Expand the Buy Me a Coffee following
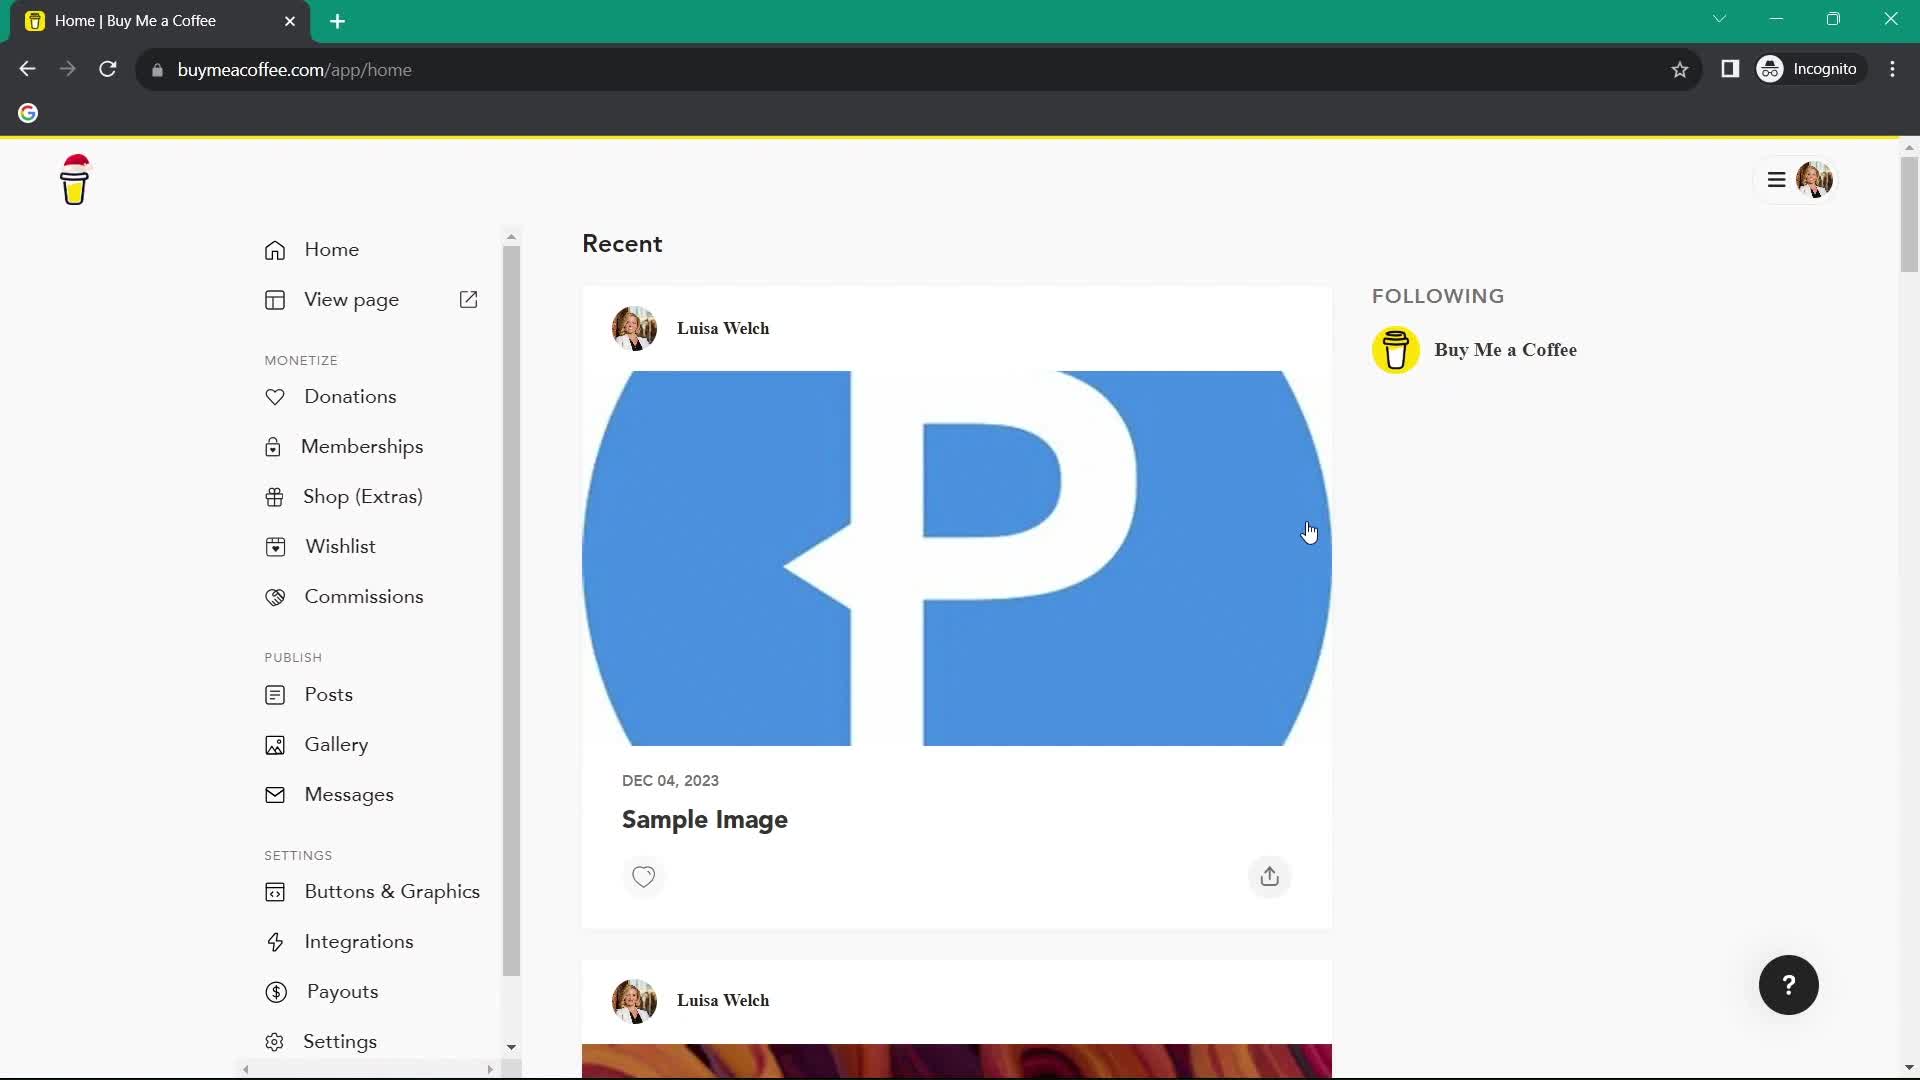The height and width of the screenshot is (1080, 1920). click(x=1505, y=349)
